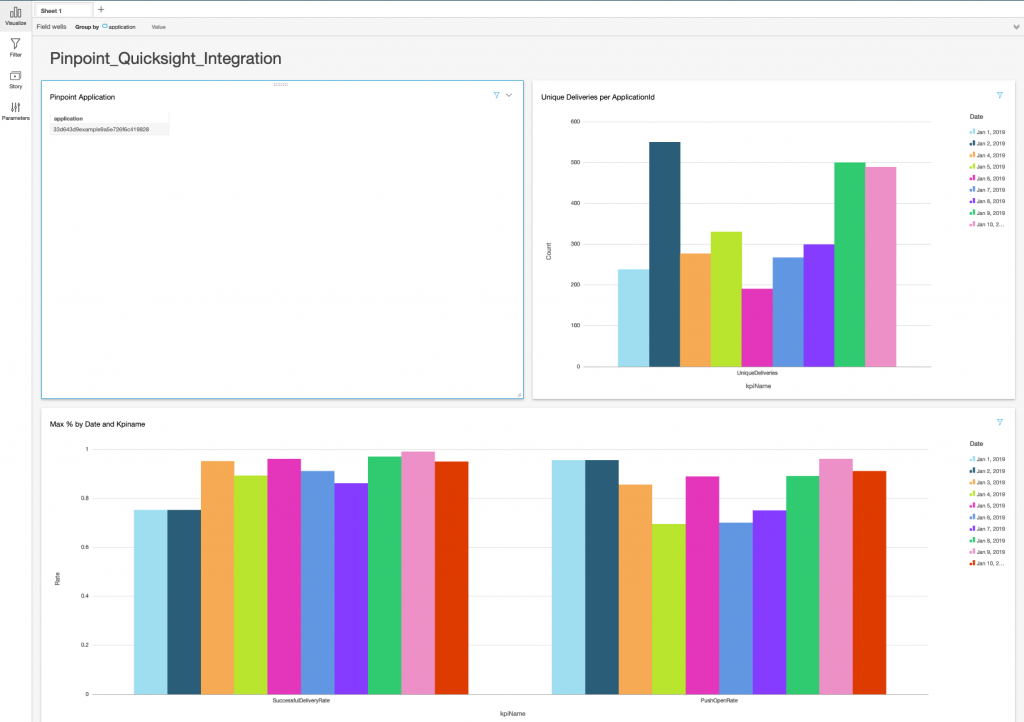Image resolution: width=1024 pixels, height=722 pixels.
Task: Select the Sheet 1 tab
Action: (63, 10)
